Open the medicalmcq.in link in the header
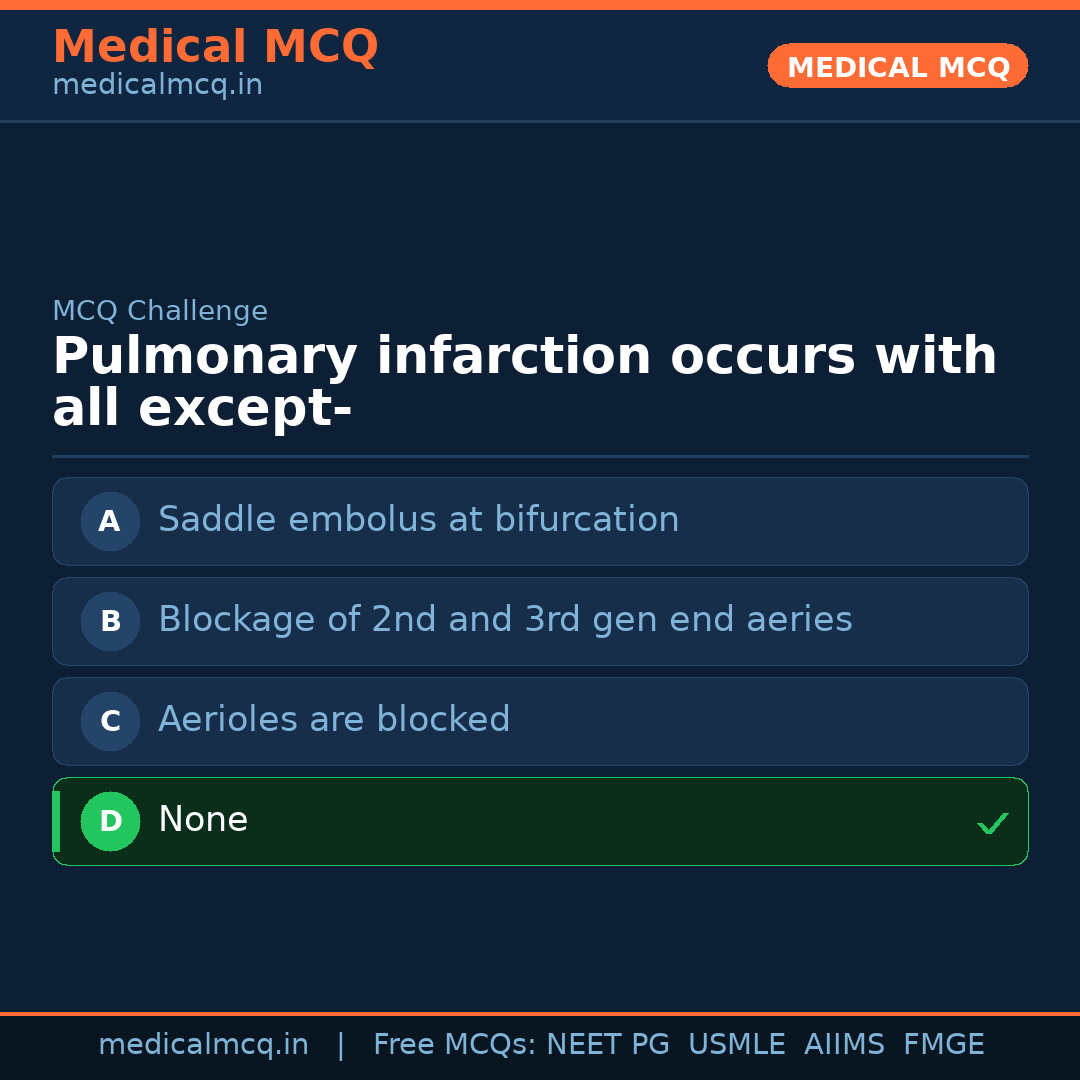The image size is (1080, 1080). coord(157,86)
